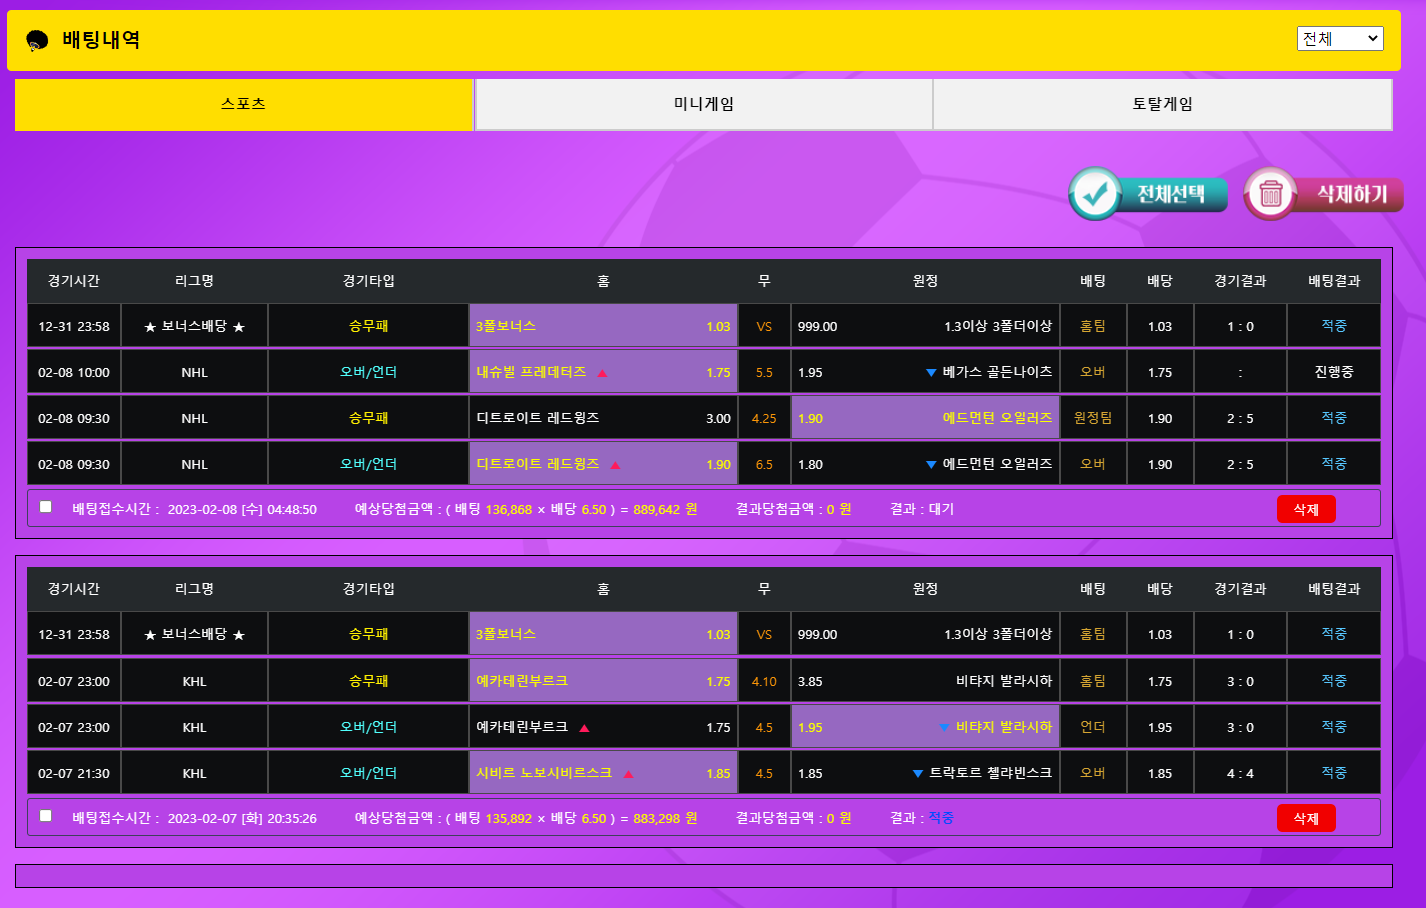The width and height of the screenshot is (1426, 908).
Task: Select the 스포츠 tab
Action: (x=244, y=105)
